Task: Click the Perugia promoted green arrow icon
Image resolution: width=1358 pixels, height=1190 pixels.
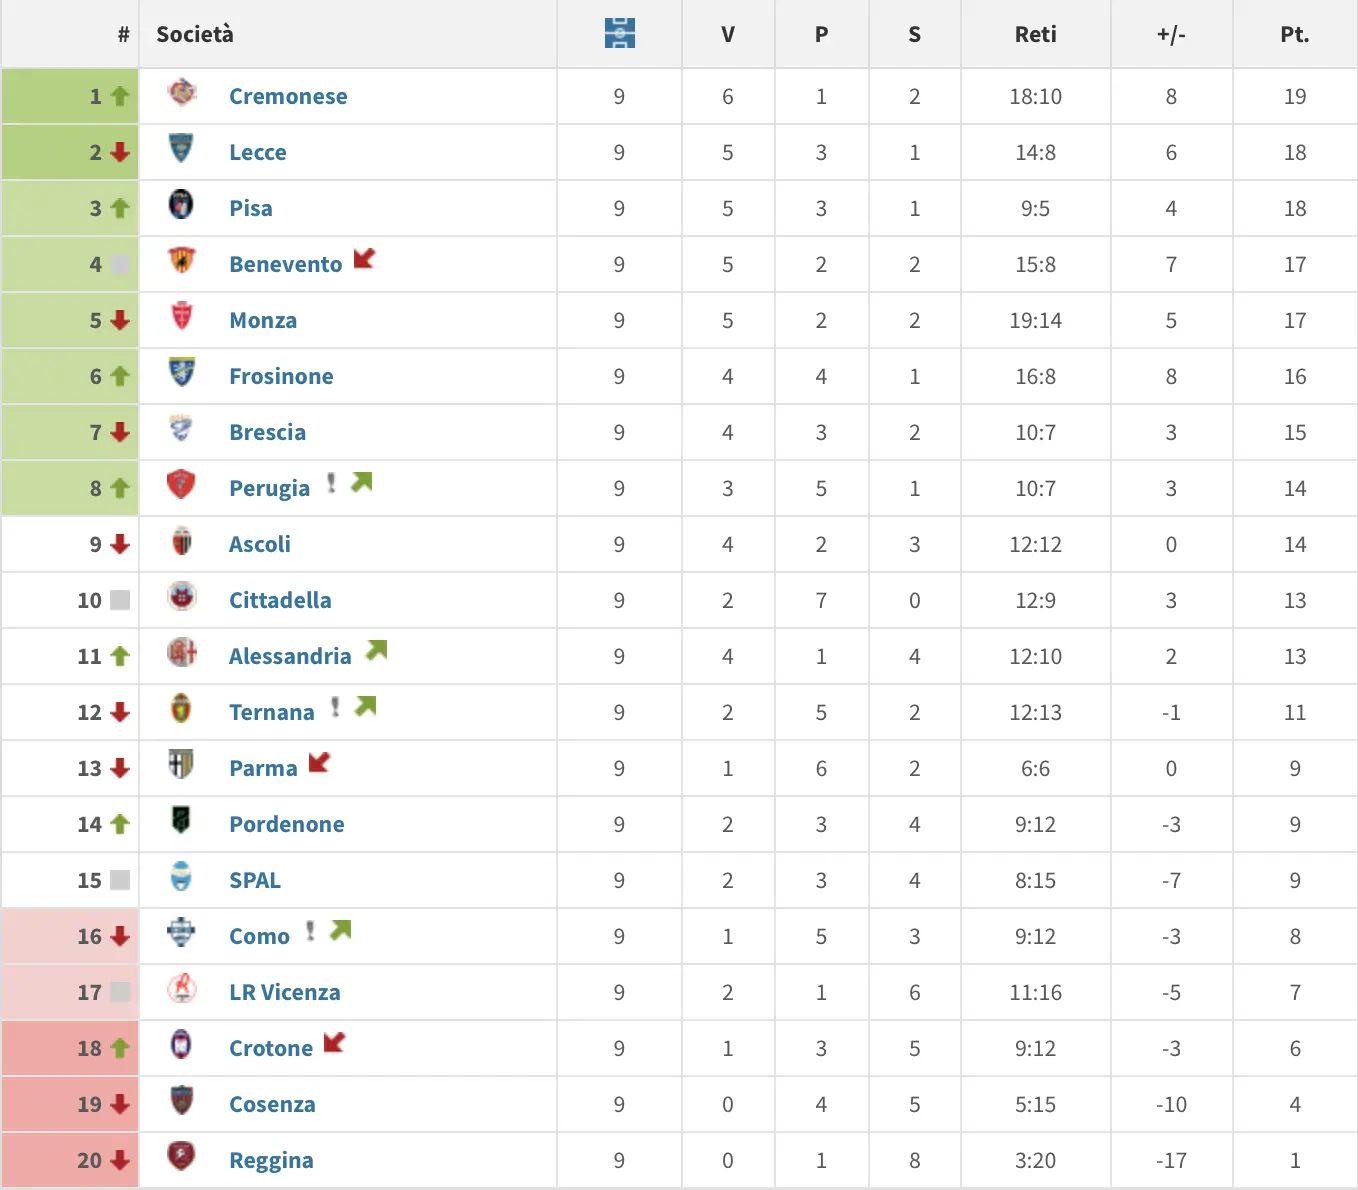Action: [361, 482]
